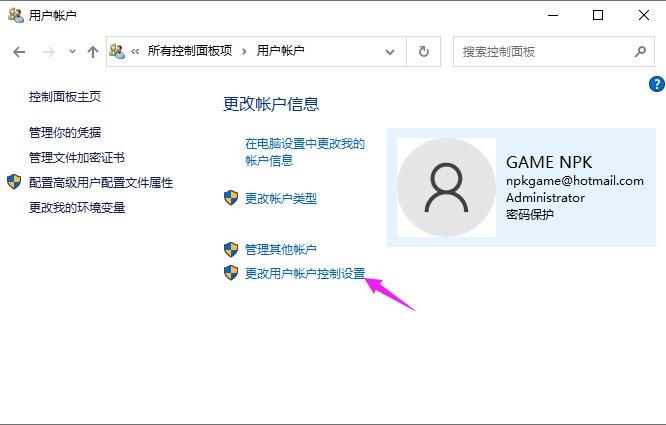Navigate up one level with Up arrow
666x425 pixels.
(x=93, y=51)
